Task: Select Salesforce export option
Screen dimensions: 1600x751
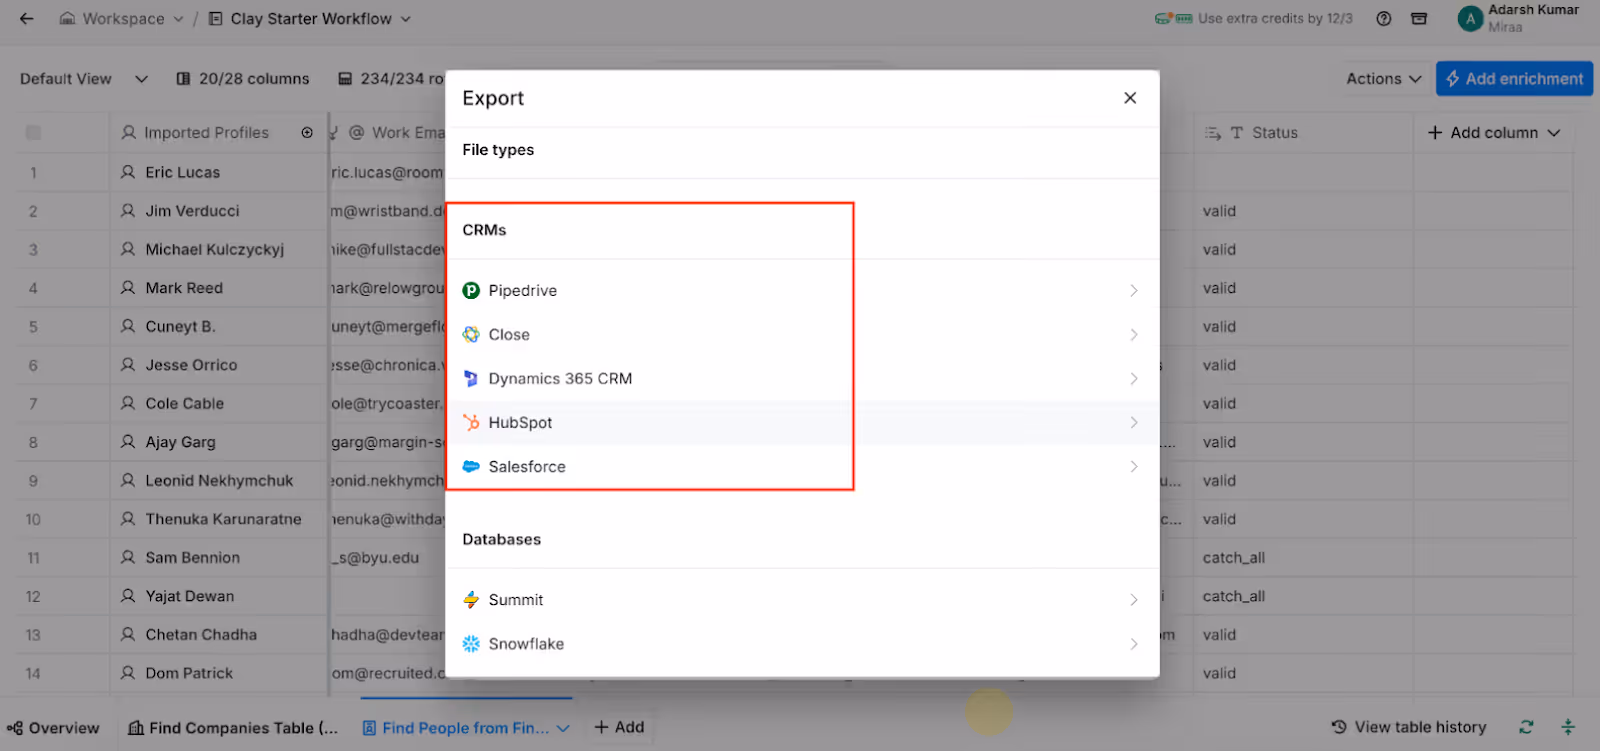Action: coord(802,467)
